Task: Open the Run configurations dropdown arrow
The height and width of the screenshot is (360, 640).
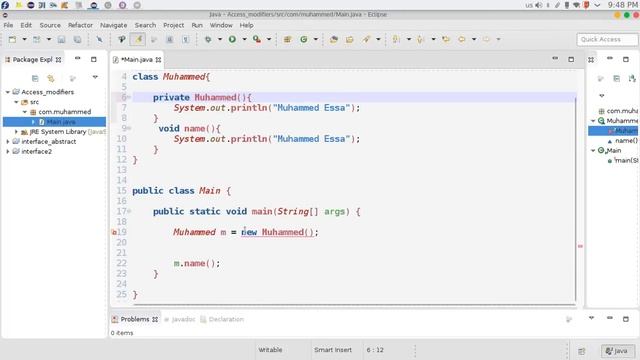Action: (244, 39)
